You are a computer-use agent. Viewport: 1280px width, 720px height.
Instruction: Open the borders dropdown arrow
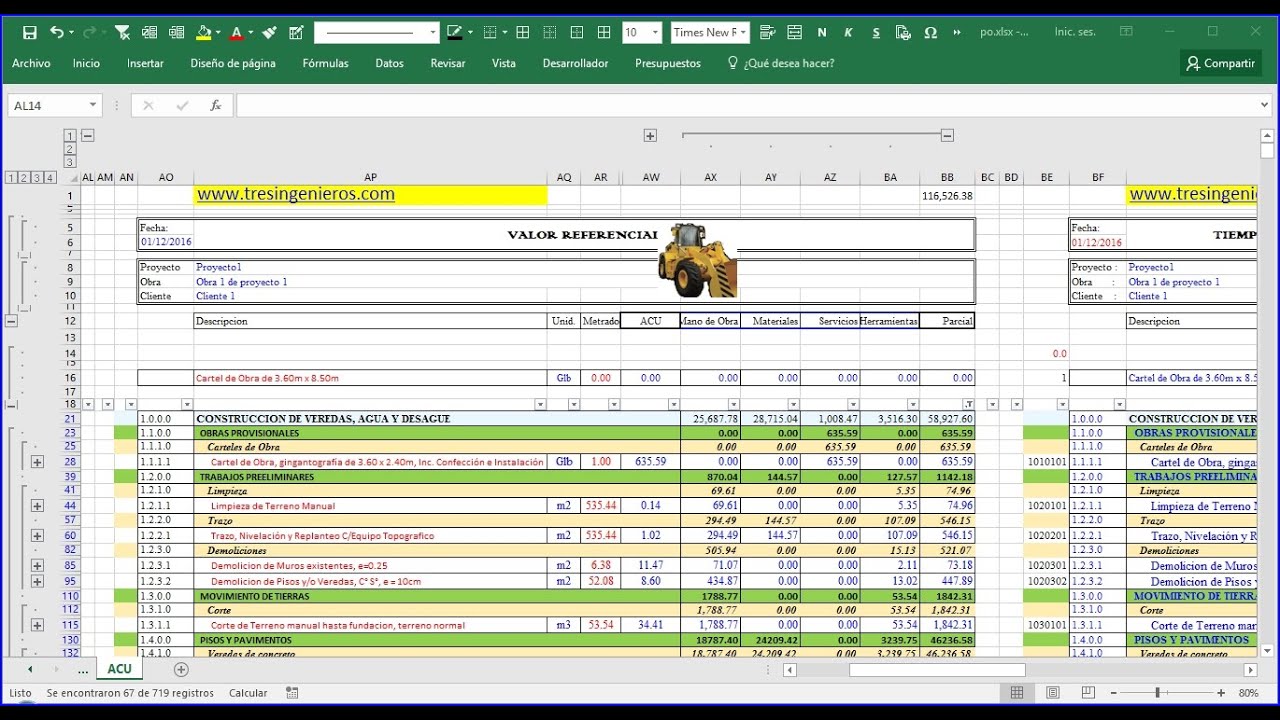[503, 33]
